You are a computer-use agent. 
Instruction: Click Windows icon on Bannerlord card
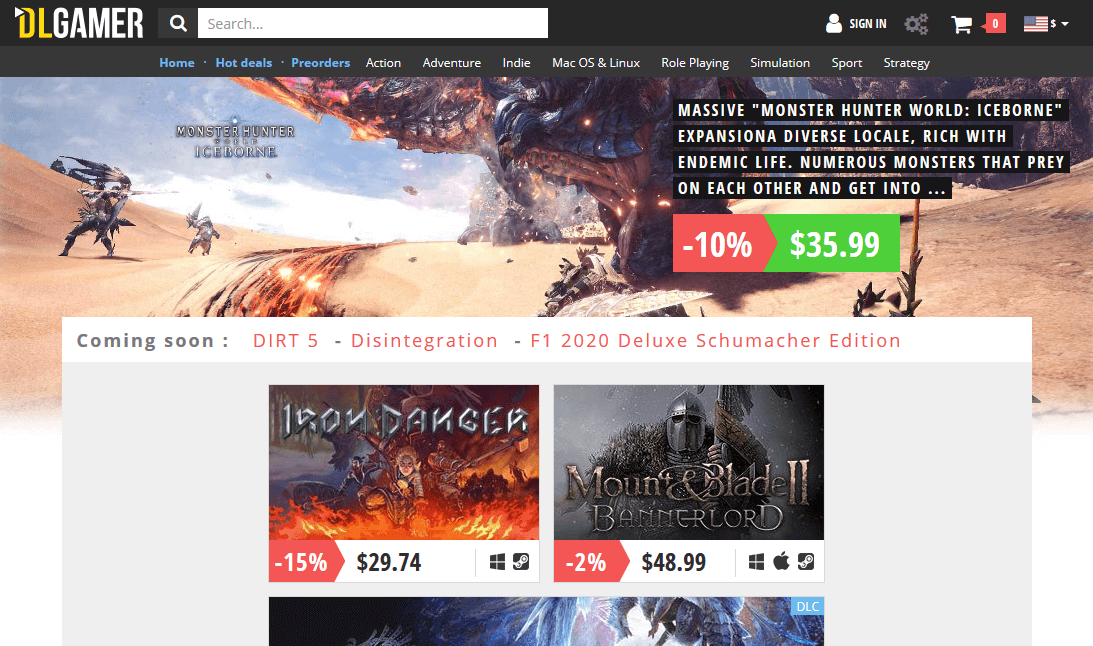(x=756, y=562)
